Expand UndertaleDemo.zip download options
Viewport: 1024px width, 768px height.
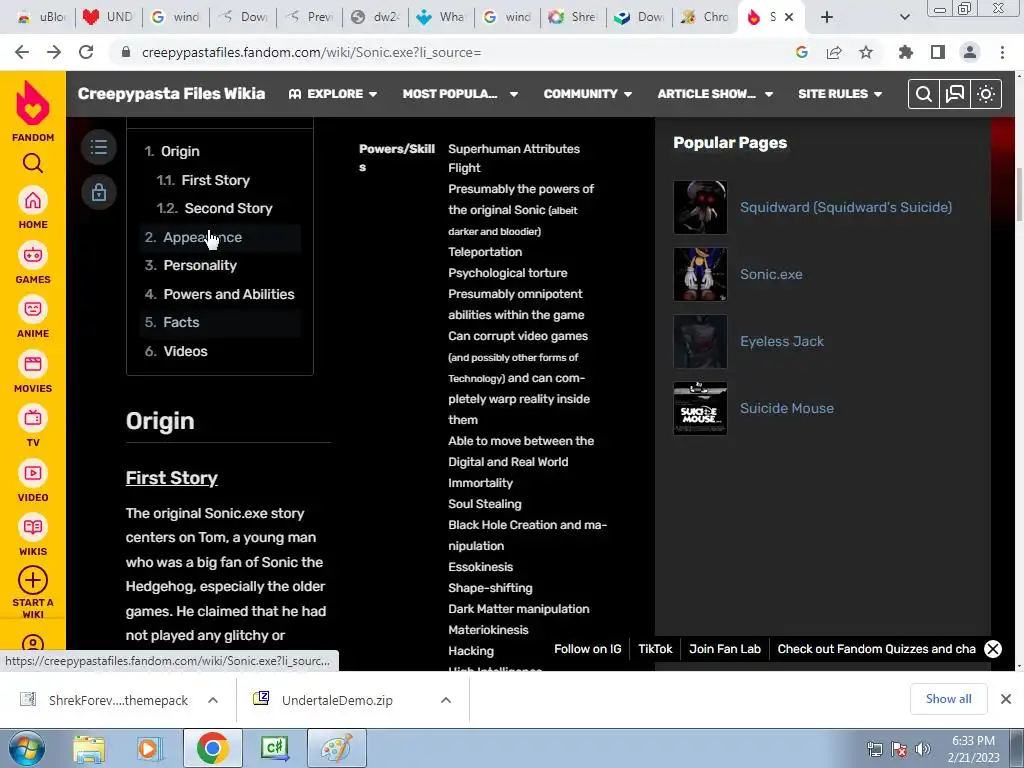pos(446,700)
